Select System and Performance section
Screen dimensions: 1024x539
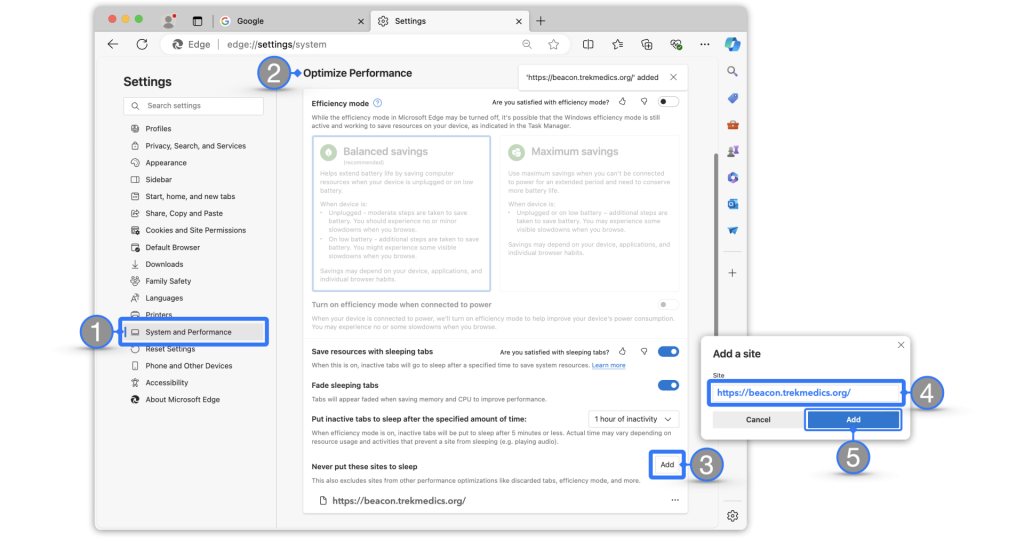[x=195, y=332]
